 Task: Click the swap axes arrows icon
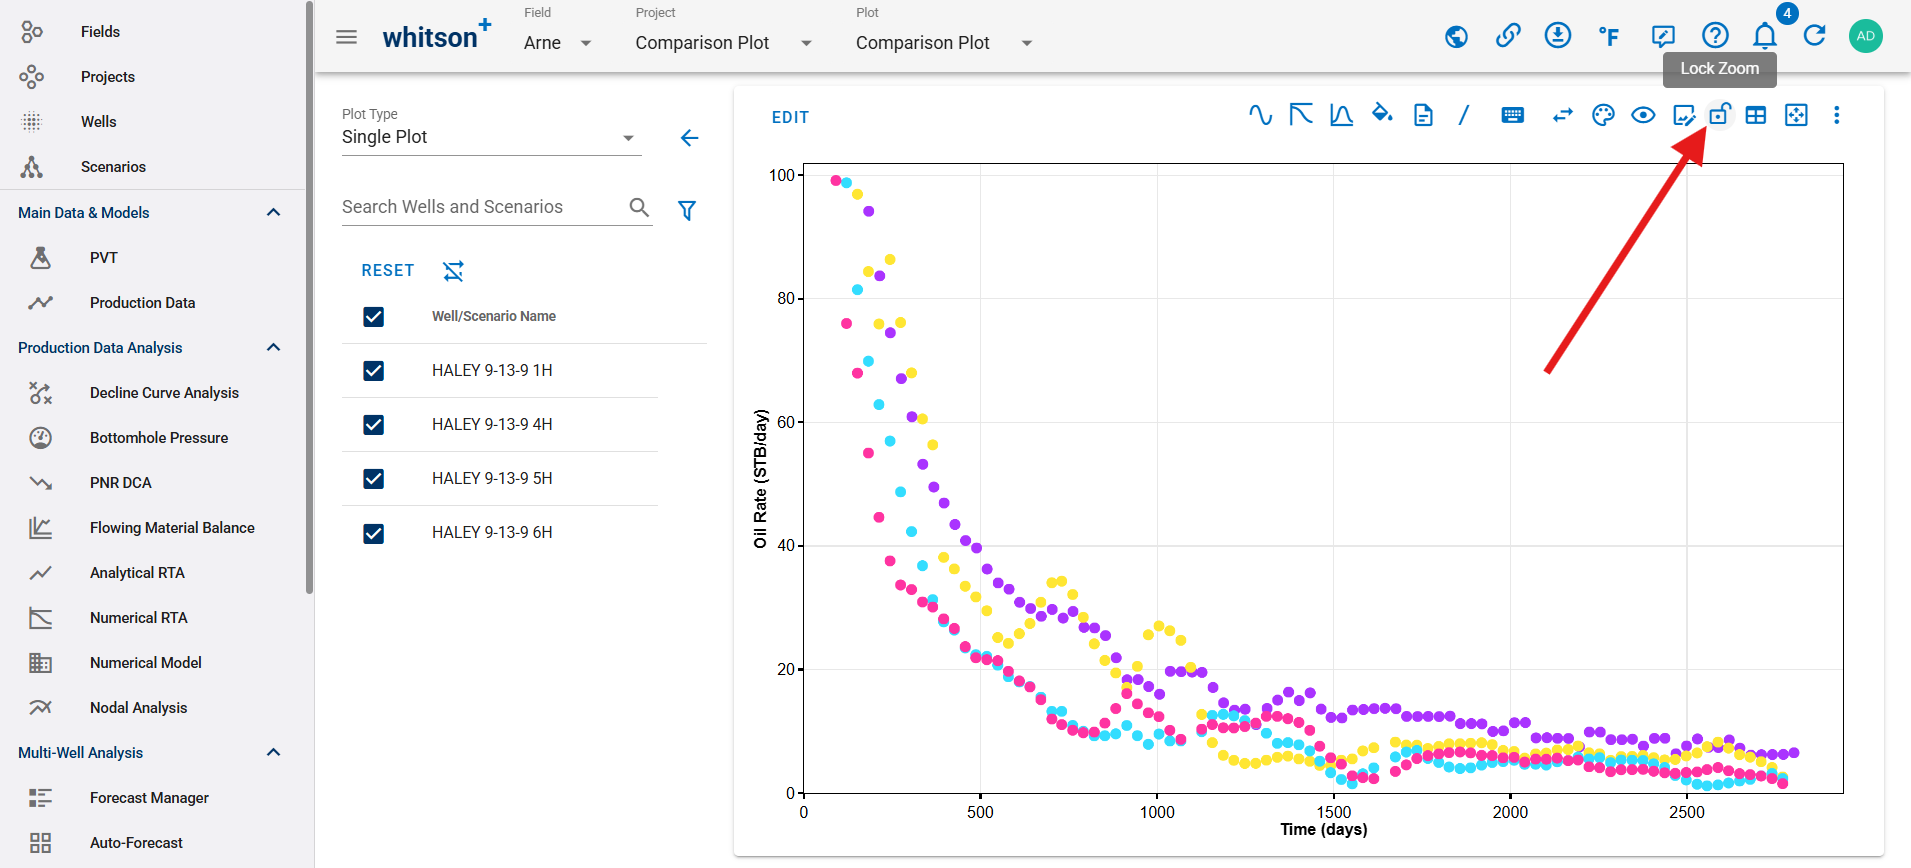pos(1562,115)
